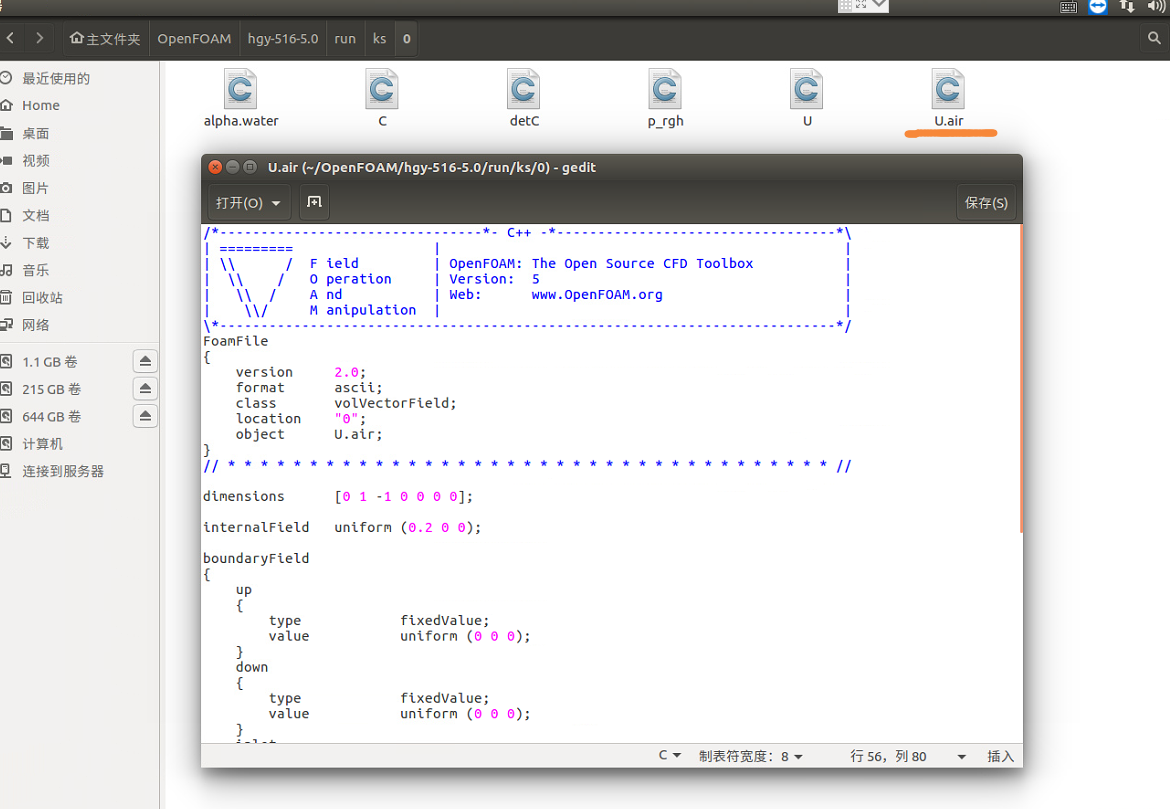Image resolution: width=1170 pixels, height=809 pixels.
Task: Click gedit vertical scrollbar
Action: [1020, 378]
